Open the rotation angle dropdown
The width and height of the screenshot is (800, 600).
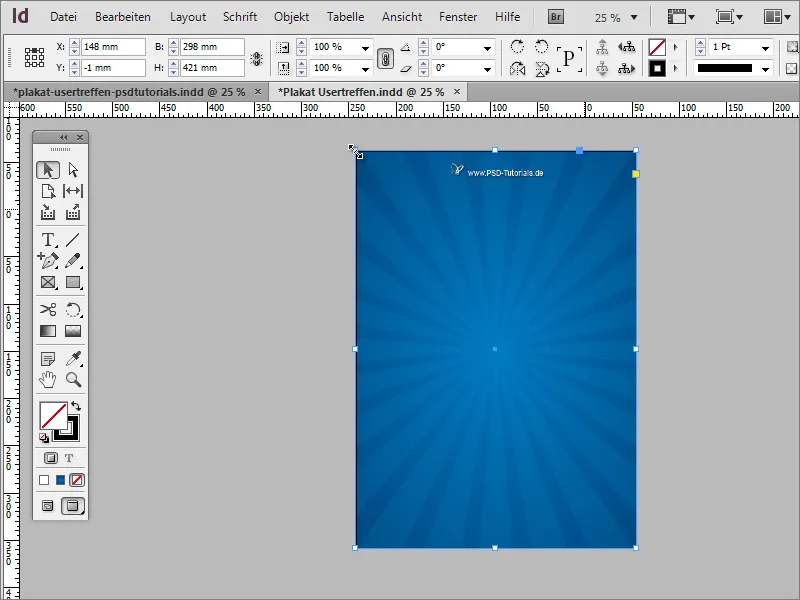click(x=487, y=48)
